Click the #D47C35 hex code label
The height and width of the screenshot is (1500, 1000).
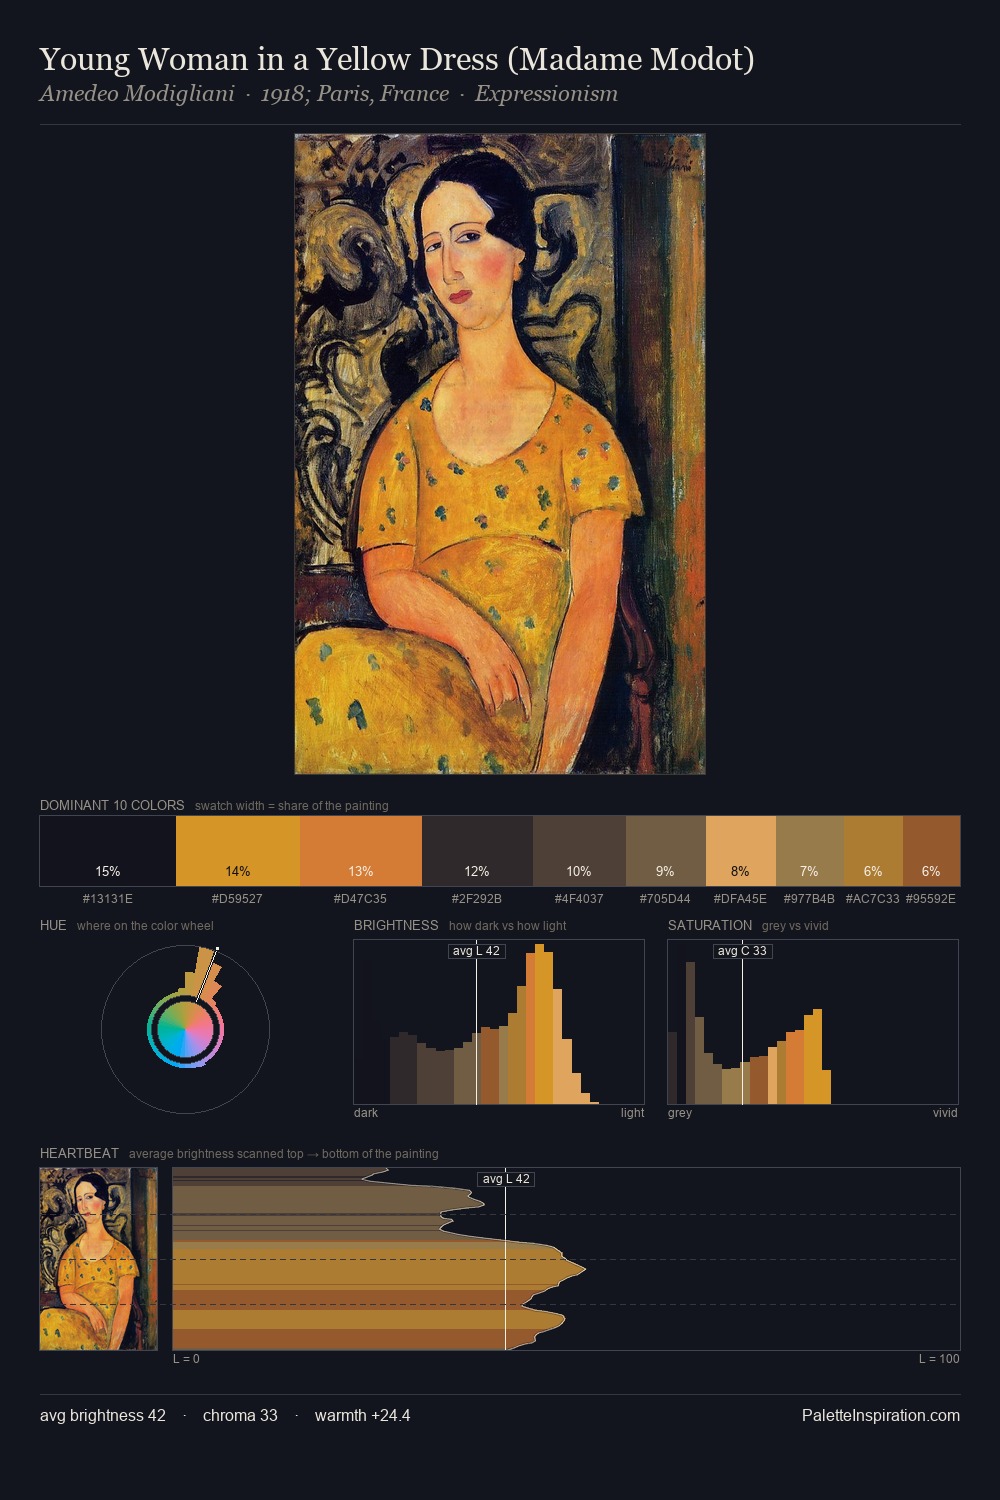point(361,898)
